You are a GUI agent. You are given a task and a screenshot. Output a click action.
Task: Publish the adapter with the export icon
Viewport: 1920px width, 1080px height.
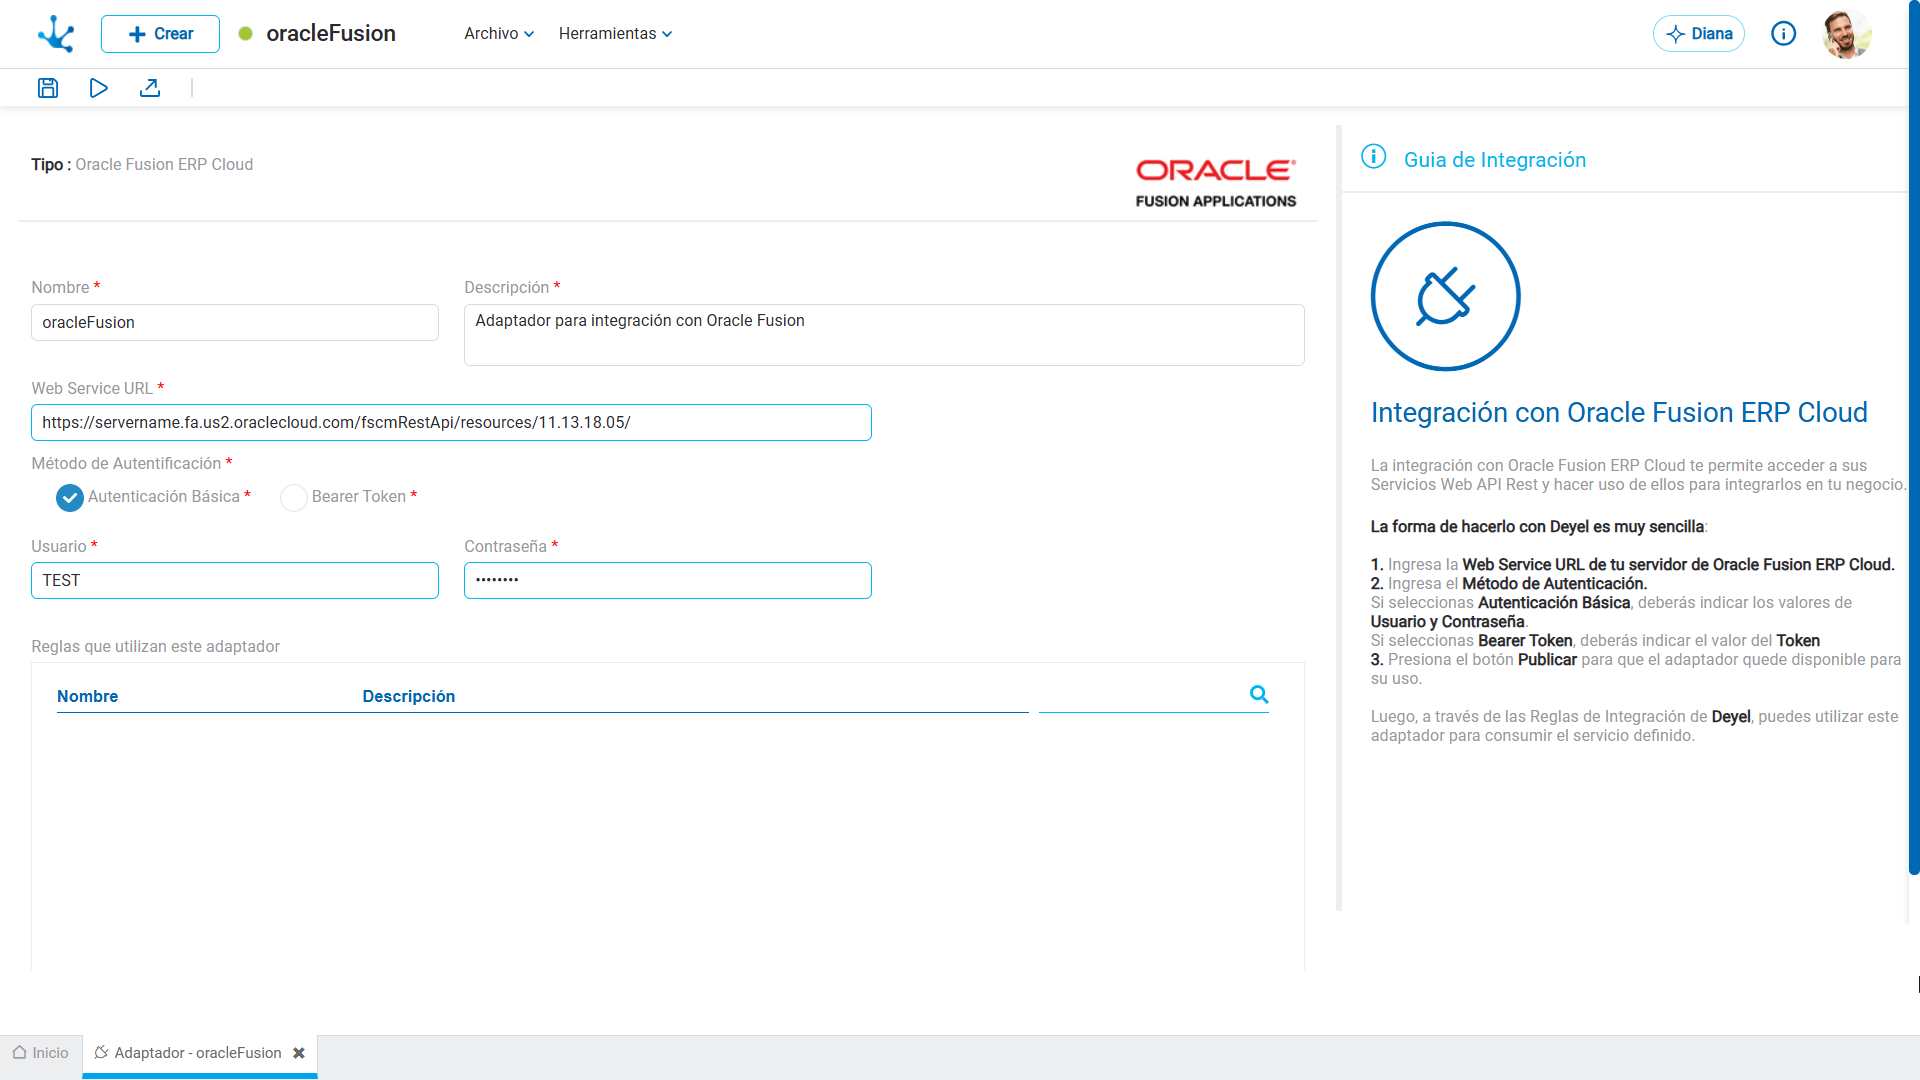point(150,88)
